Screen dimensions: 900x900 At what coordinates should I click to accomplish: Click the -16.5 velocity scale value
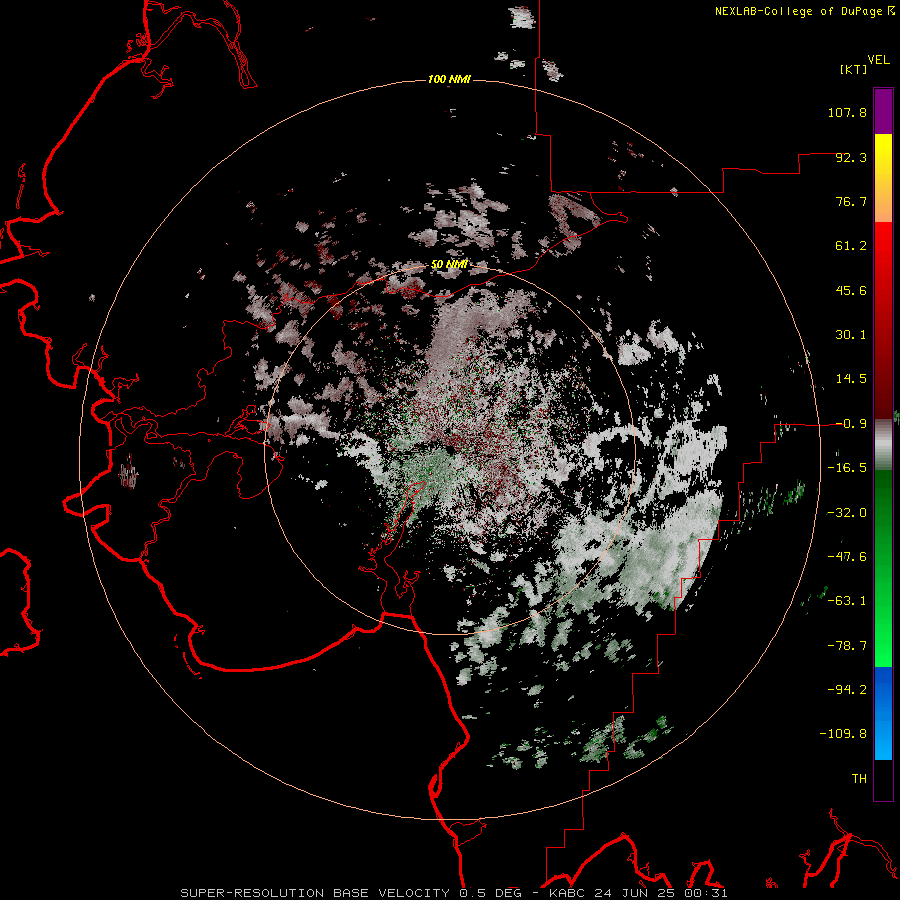pyautogui.click(x=847, y=468)
